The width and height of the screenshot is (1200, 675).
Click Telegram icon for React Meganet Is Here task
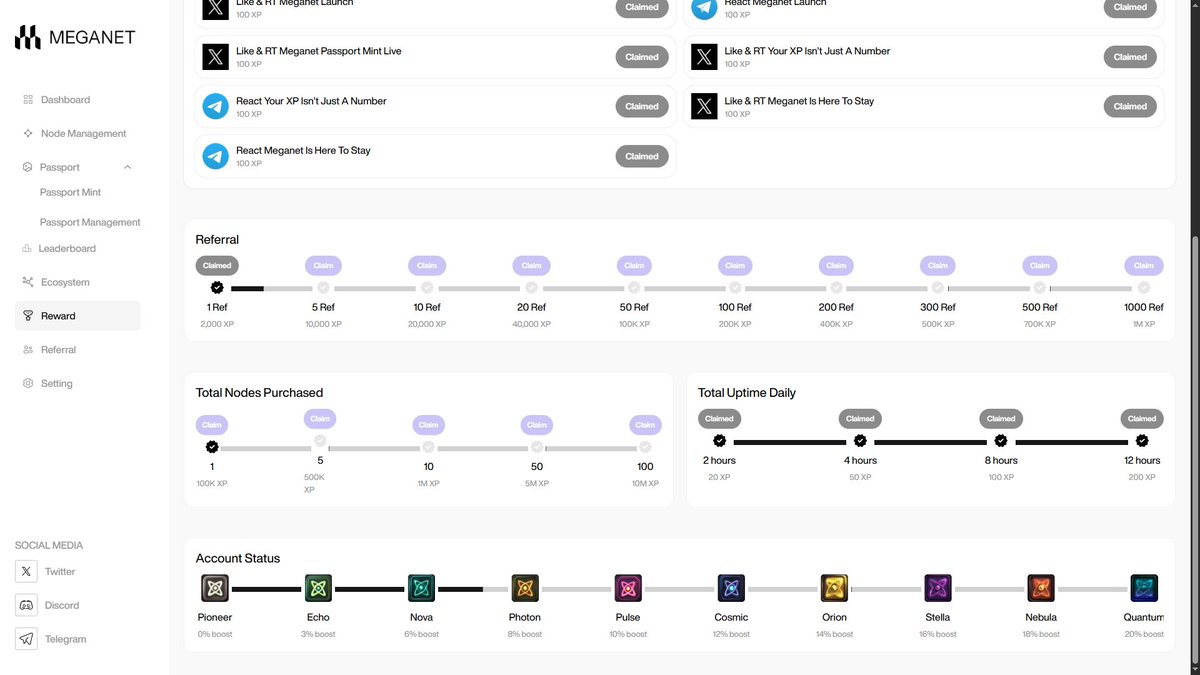(216, 156)
